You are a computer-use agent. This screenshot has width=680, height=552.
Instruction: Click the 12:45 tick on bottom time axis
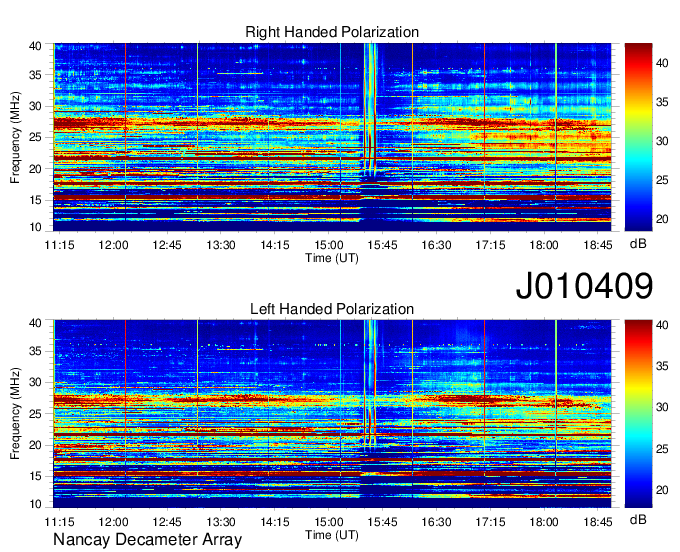click(x=167, y=522)
